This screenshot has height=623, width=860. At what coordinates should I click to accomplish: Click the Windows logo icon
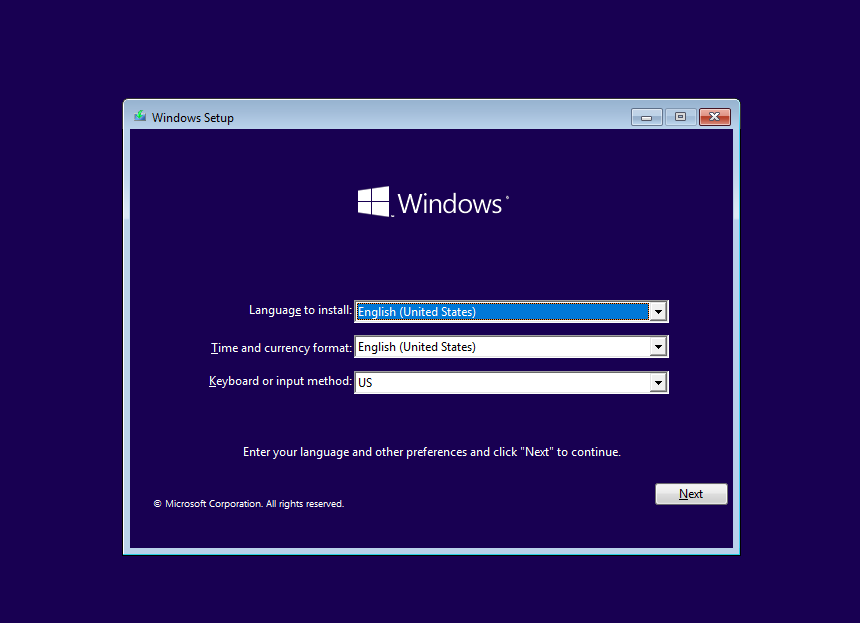click(x=374, y=202)
